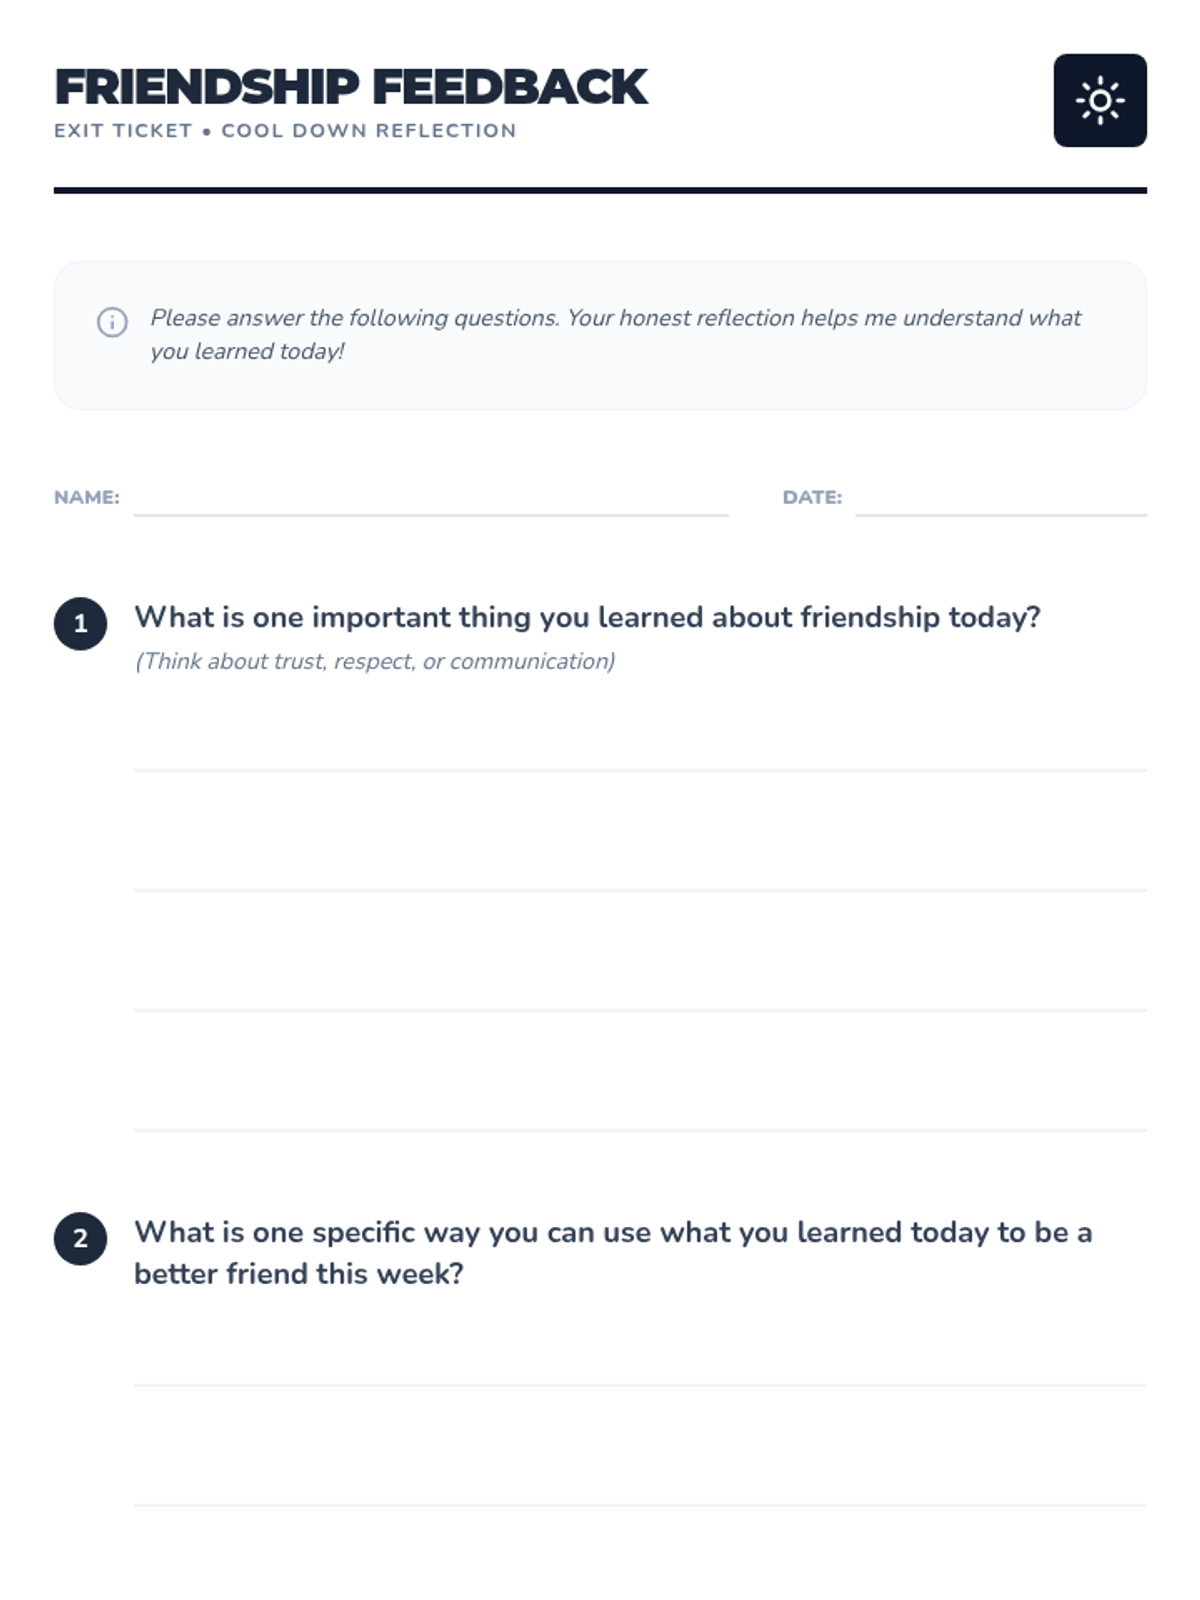Click the Exit Ticket Cool Down Reflection subtitle

pos(285,131)
